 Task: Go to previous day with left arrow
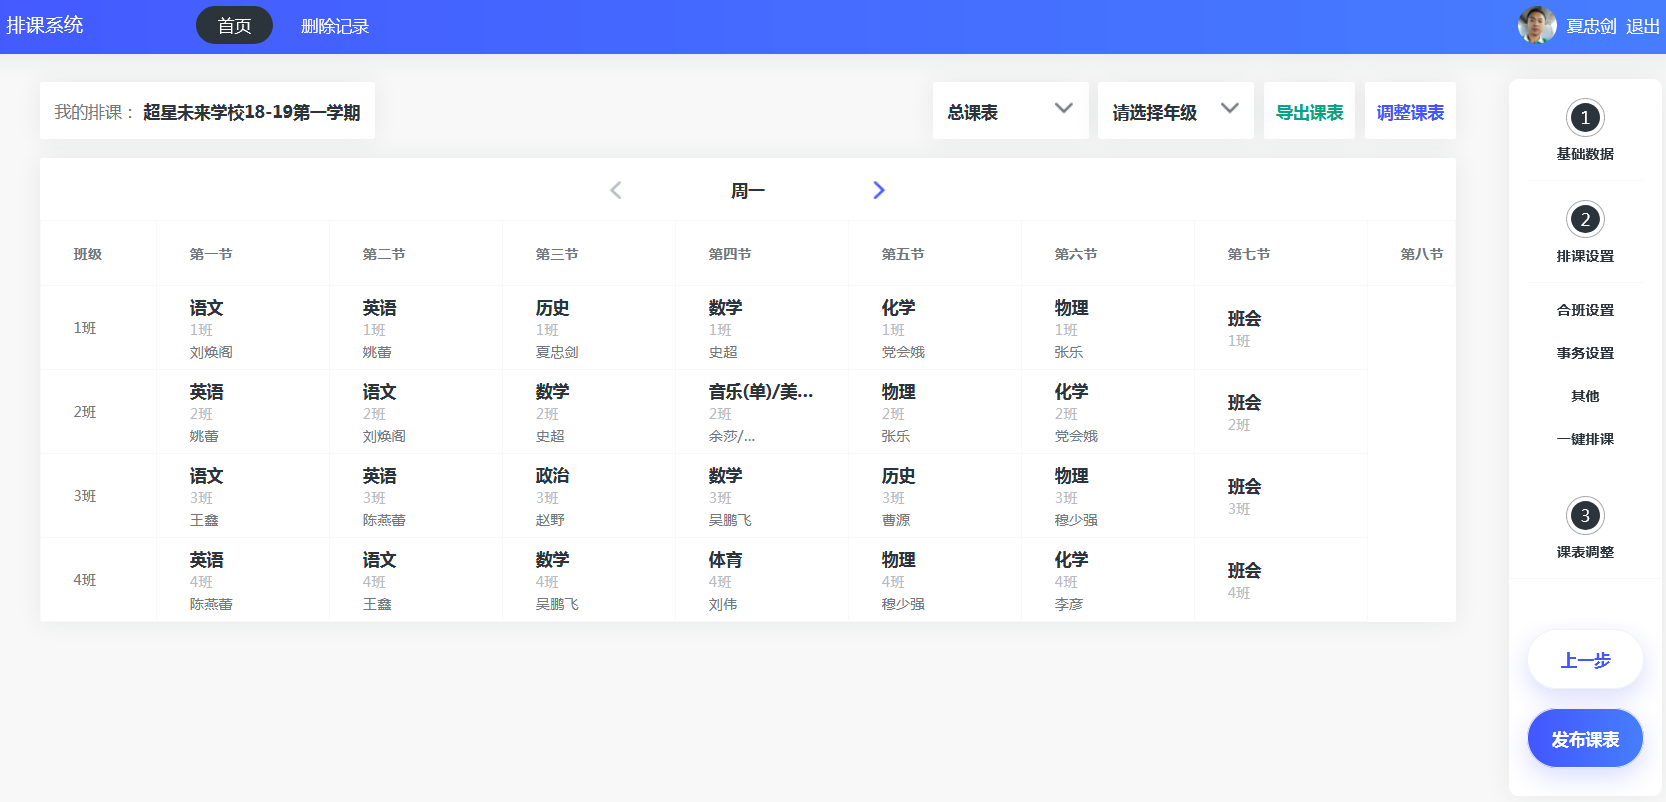616,190
